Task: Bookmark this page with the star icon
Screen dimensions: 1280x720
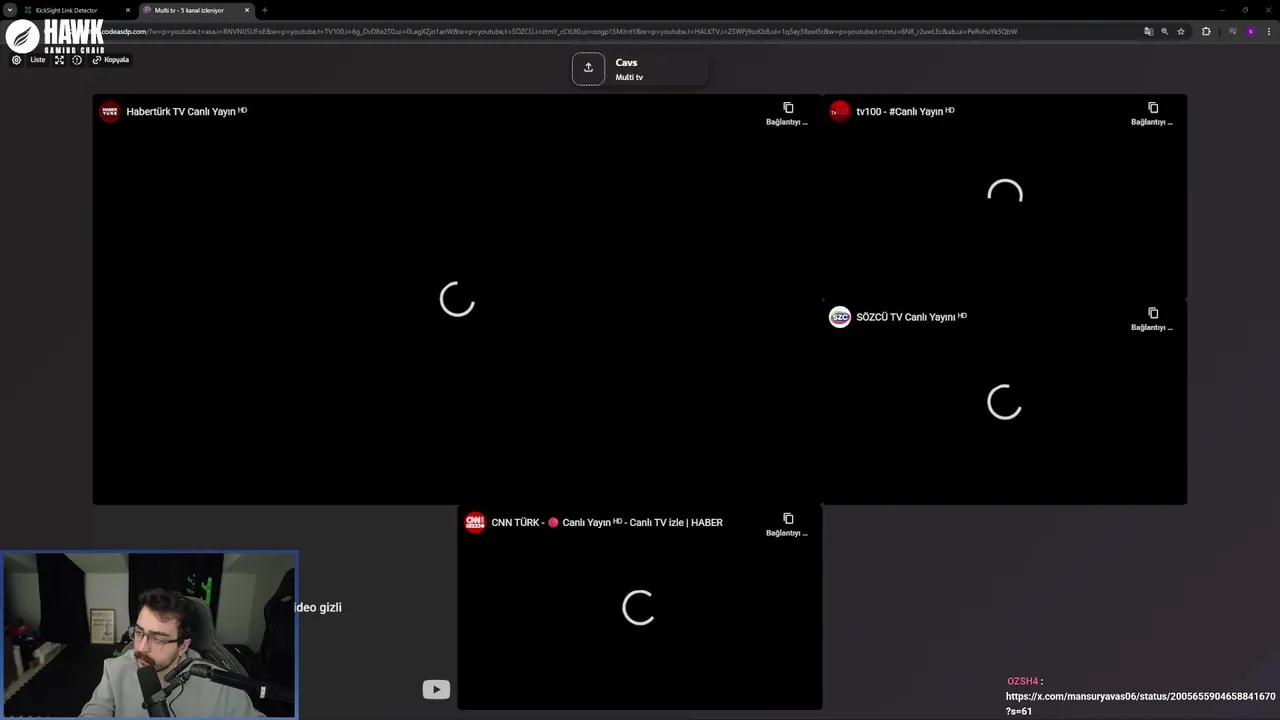Action: [x=1181, y=31]
